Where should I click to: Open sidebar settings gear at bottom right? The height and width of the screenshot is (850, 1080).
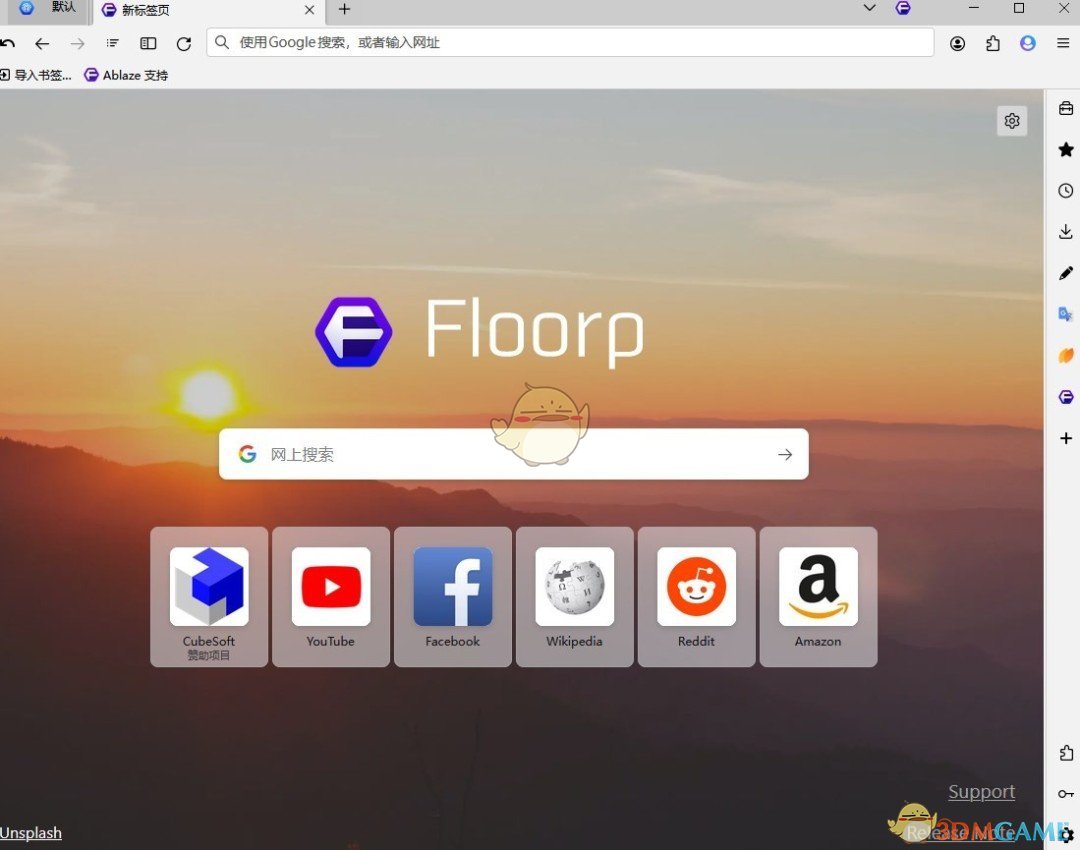tap(1065, 835)
